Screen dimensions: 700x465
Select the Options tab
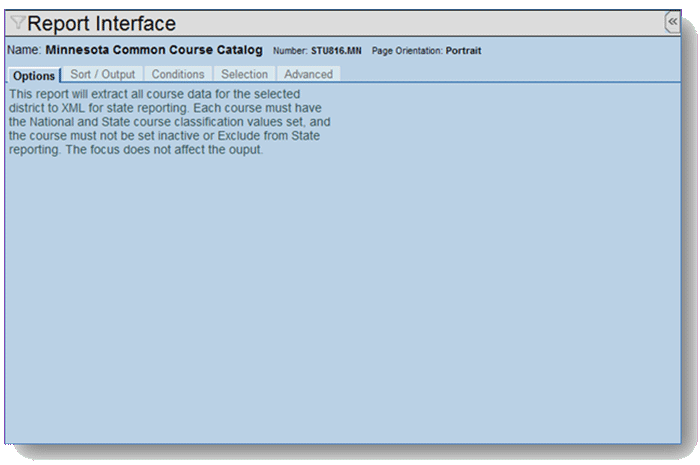click(34, 75)
